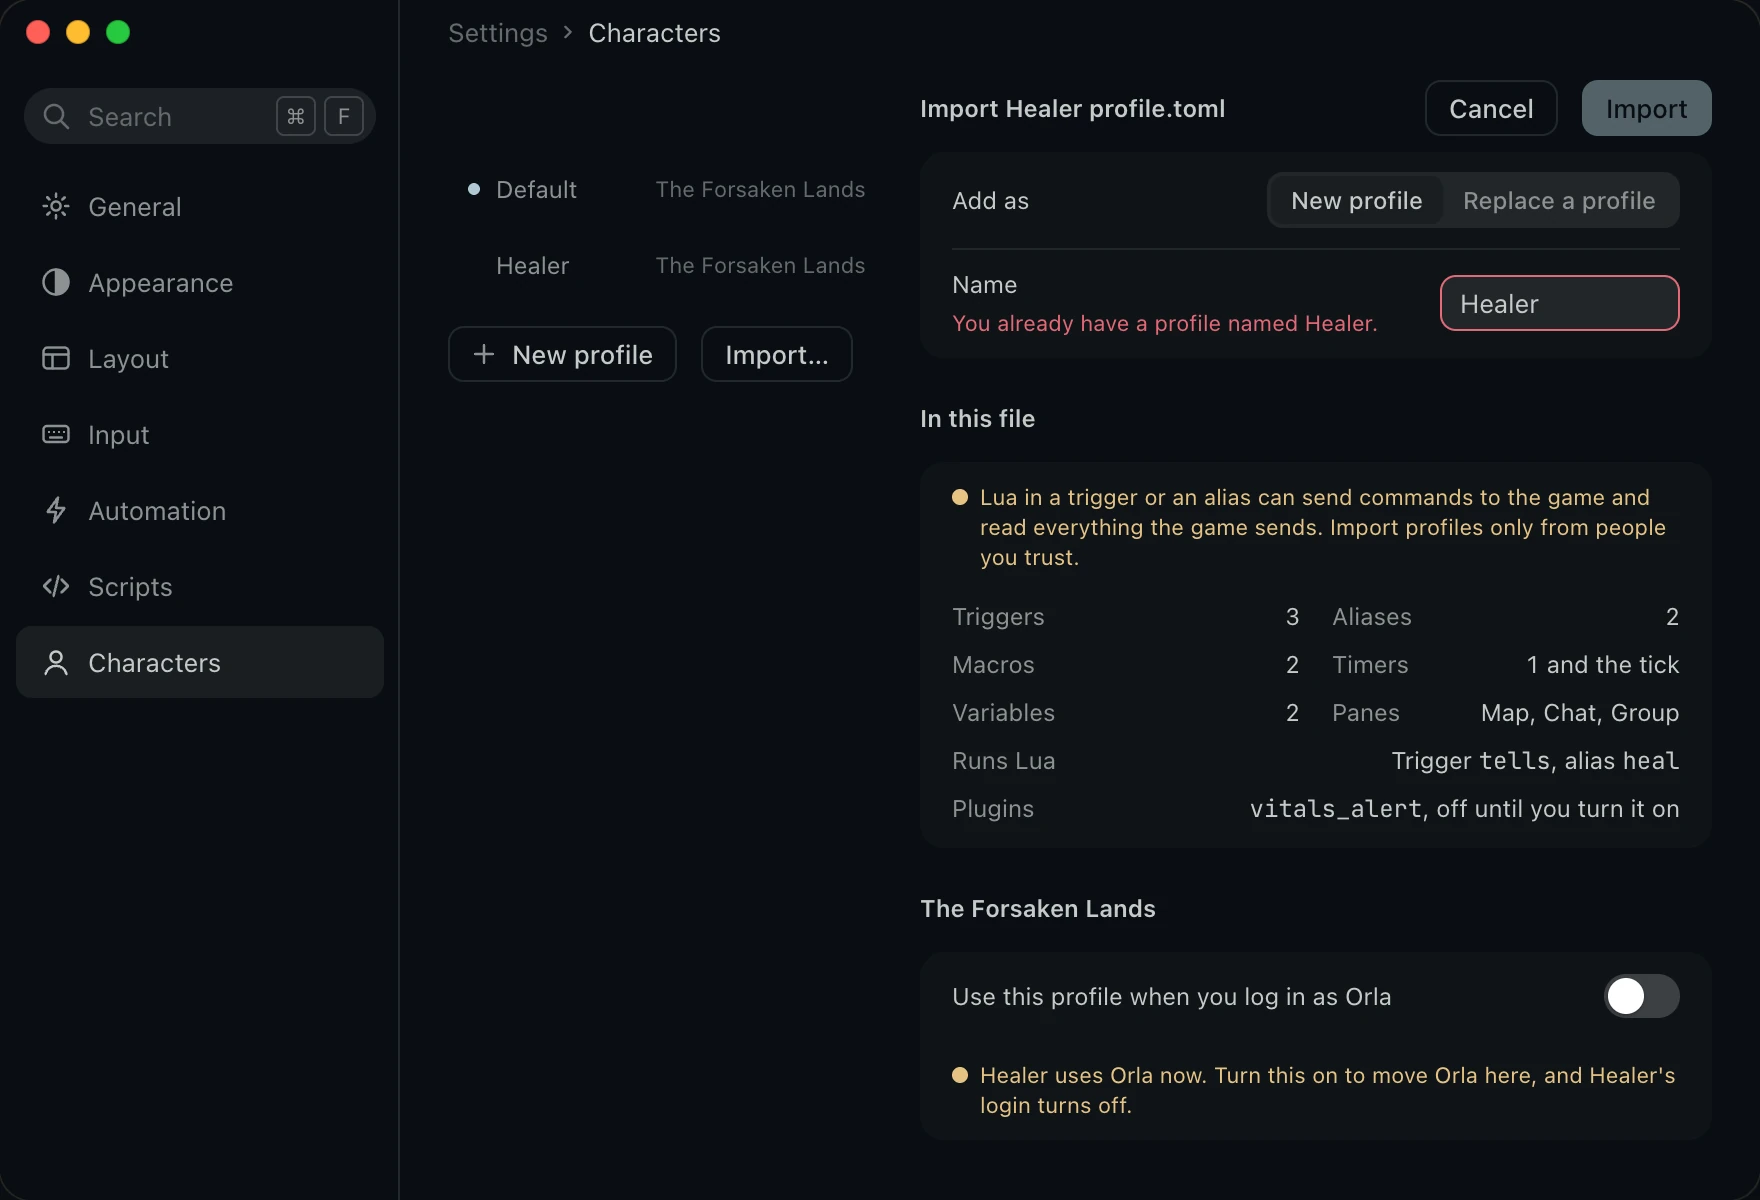The height and width of the screenshot is (1200, 1760).
Task: Click the 'In this file' heading
Action: click(x=977, y=419)
